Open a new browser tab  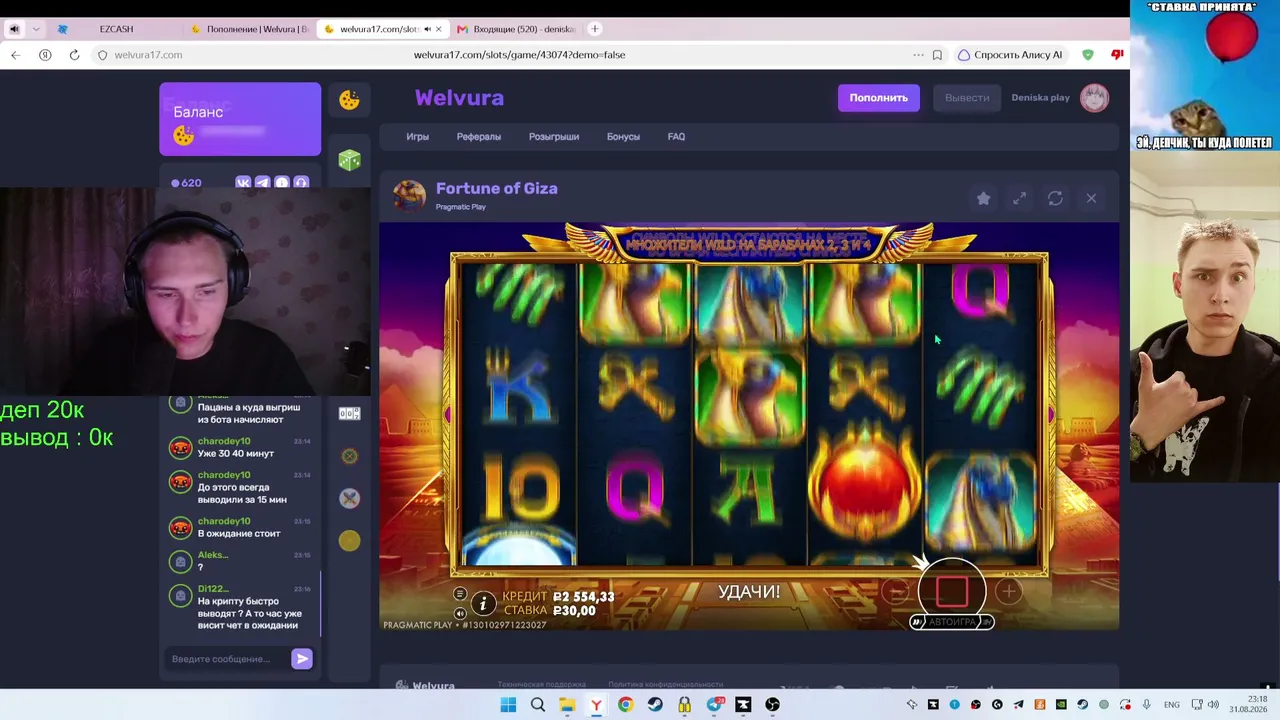tap(595, 29)
